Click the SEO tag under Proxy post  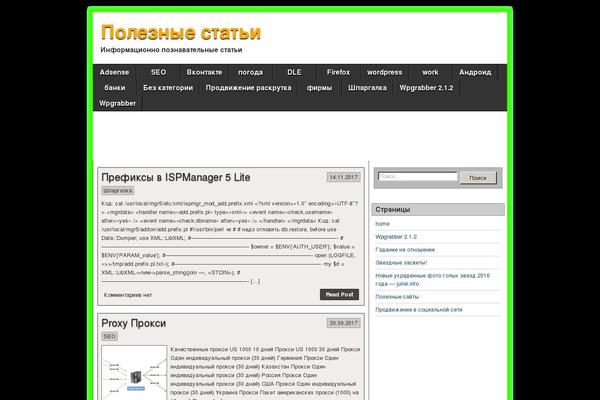point(109,336)
